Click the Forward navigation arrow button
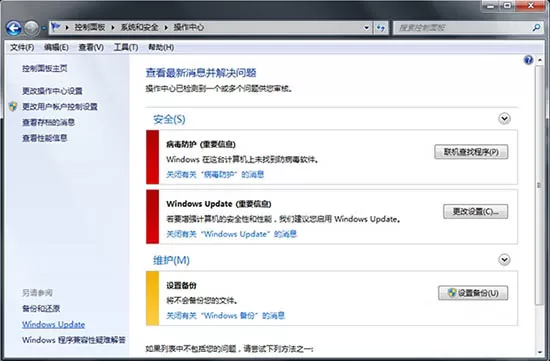The image size is (550, 361). (x=31, y=28)
